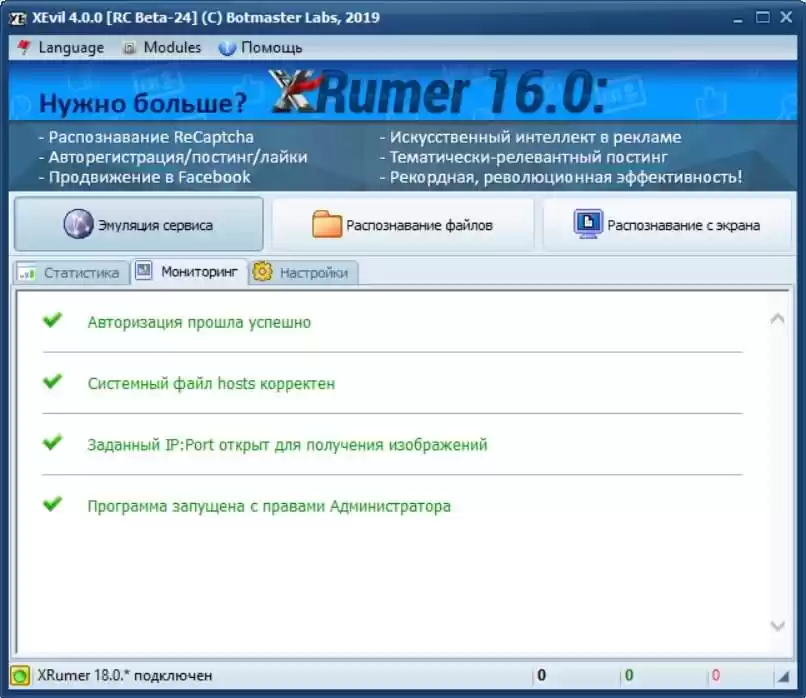The height and width of the screenshot is (698, 806).
Task: Select Программа запущена с правами Администратора
Action: [x=269, y=506]
